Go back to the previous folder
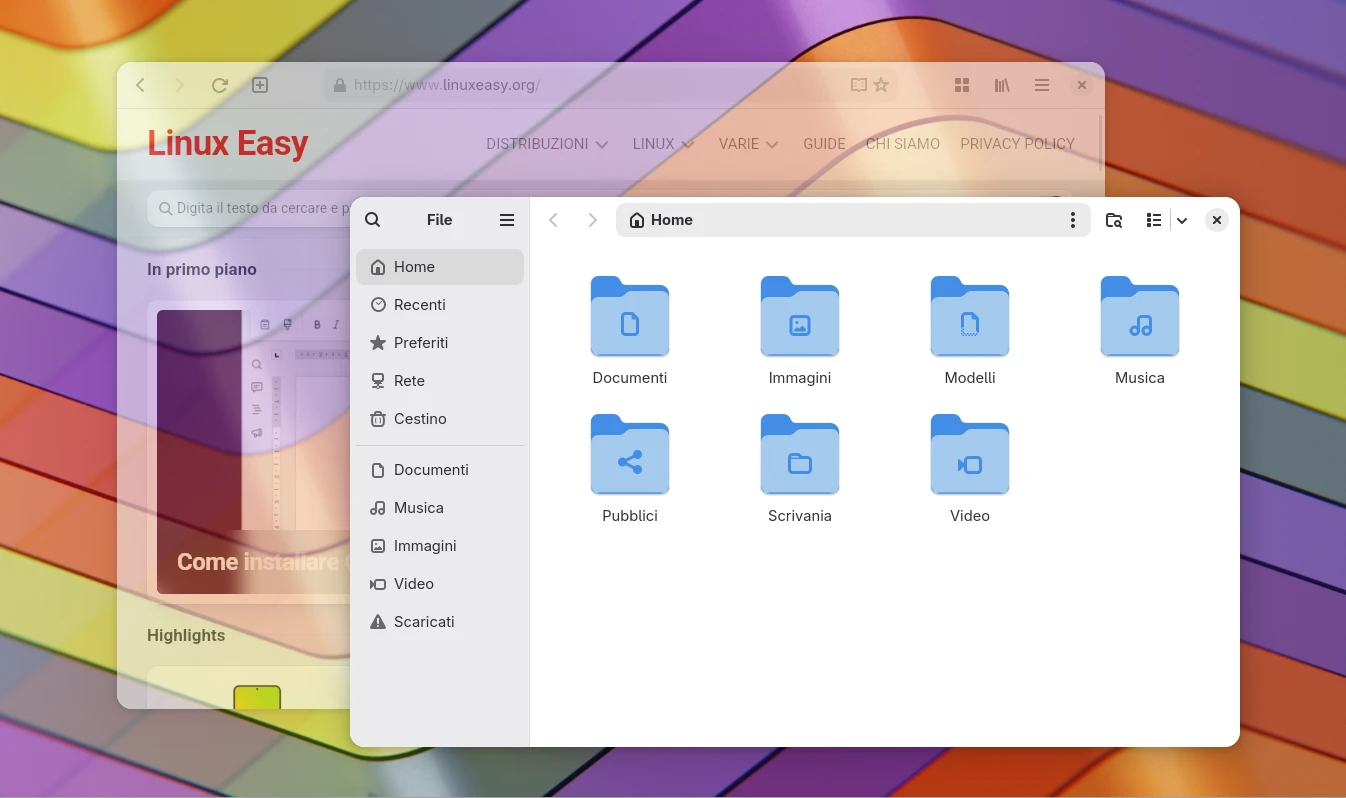Screen dimensions: 1346x798 [553, 219]
